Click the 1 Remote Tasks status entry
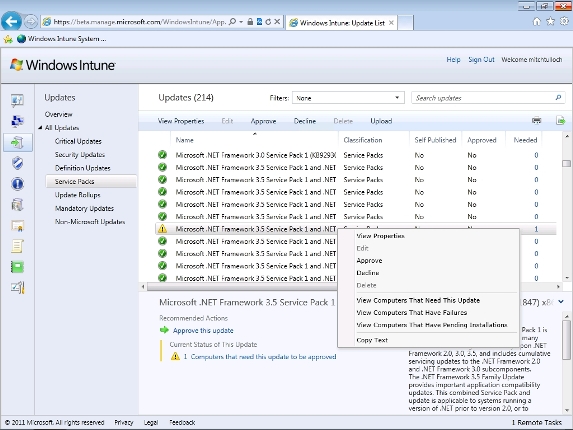This screenshot has width=573, height=430. coord(536,422)
